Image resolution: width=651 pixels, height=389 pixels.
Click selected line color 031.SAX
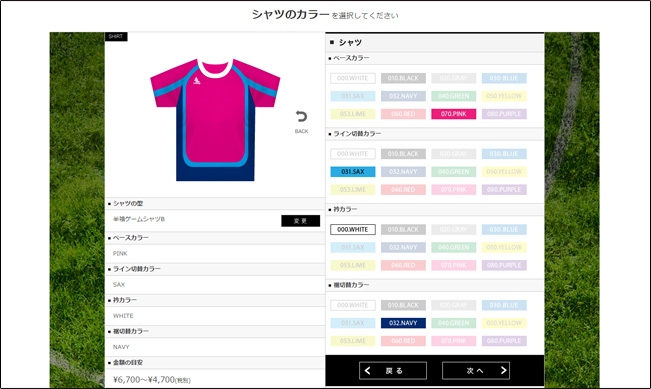tap(353, 171)
